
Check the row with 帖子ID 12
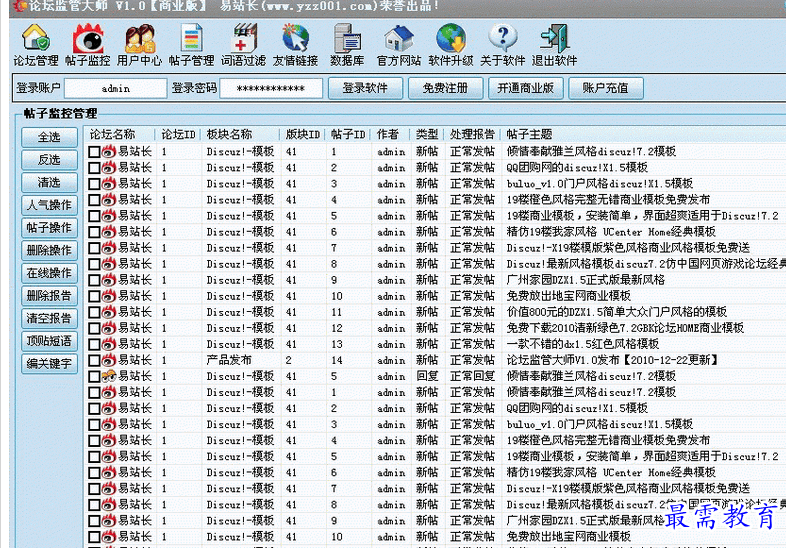(x=94, y=328)
